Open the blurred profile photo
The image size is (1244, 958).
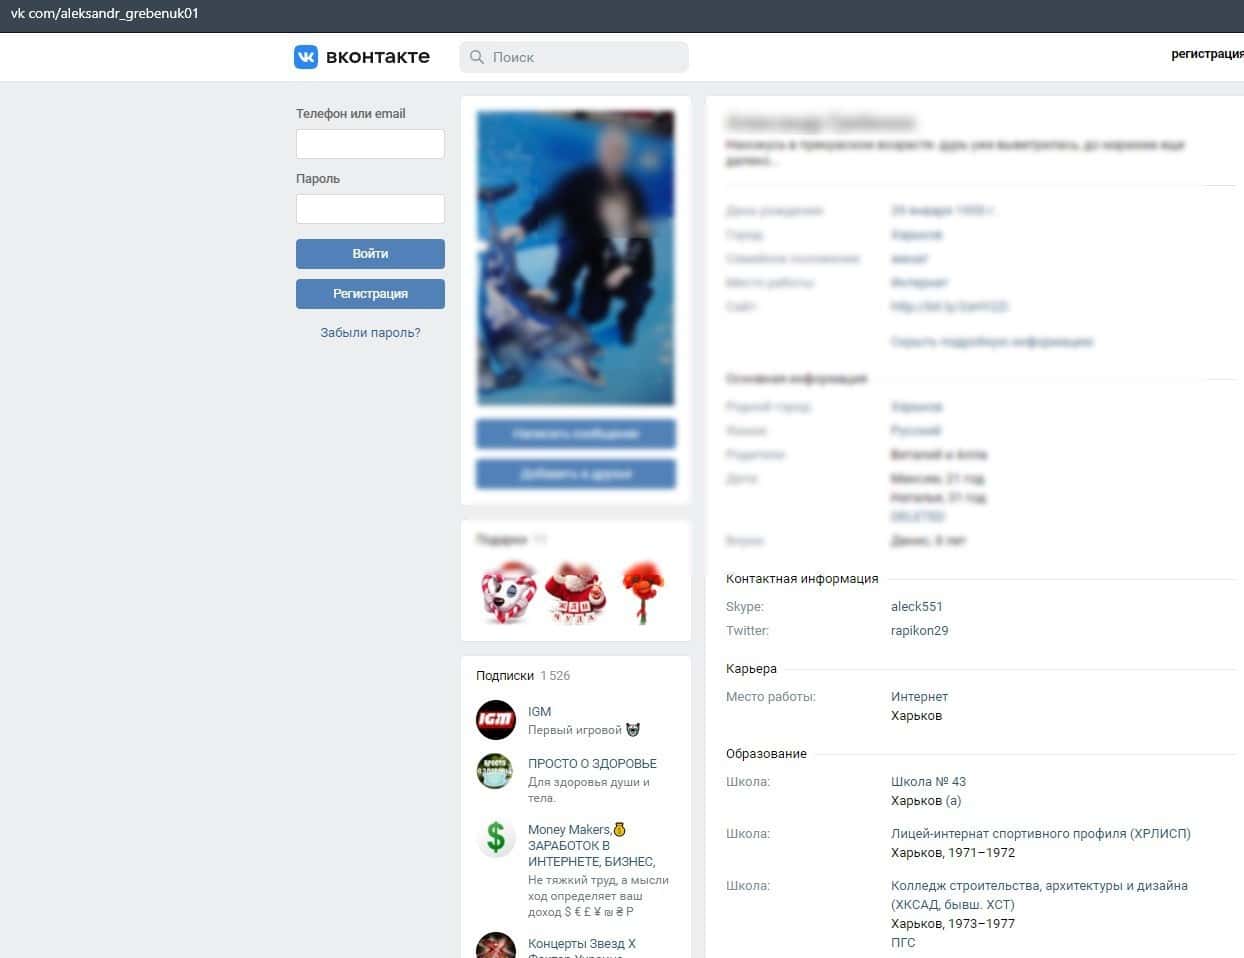click(x=576, y=258)
